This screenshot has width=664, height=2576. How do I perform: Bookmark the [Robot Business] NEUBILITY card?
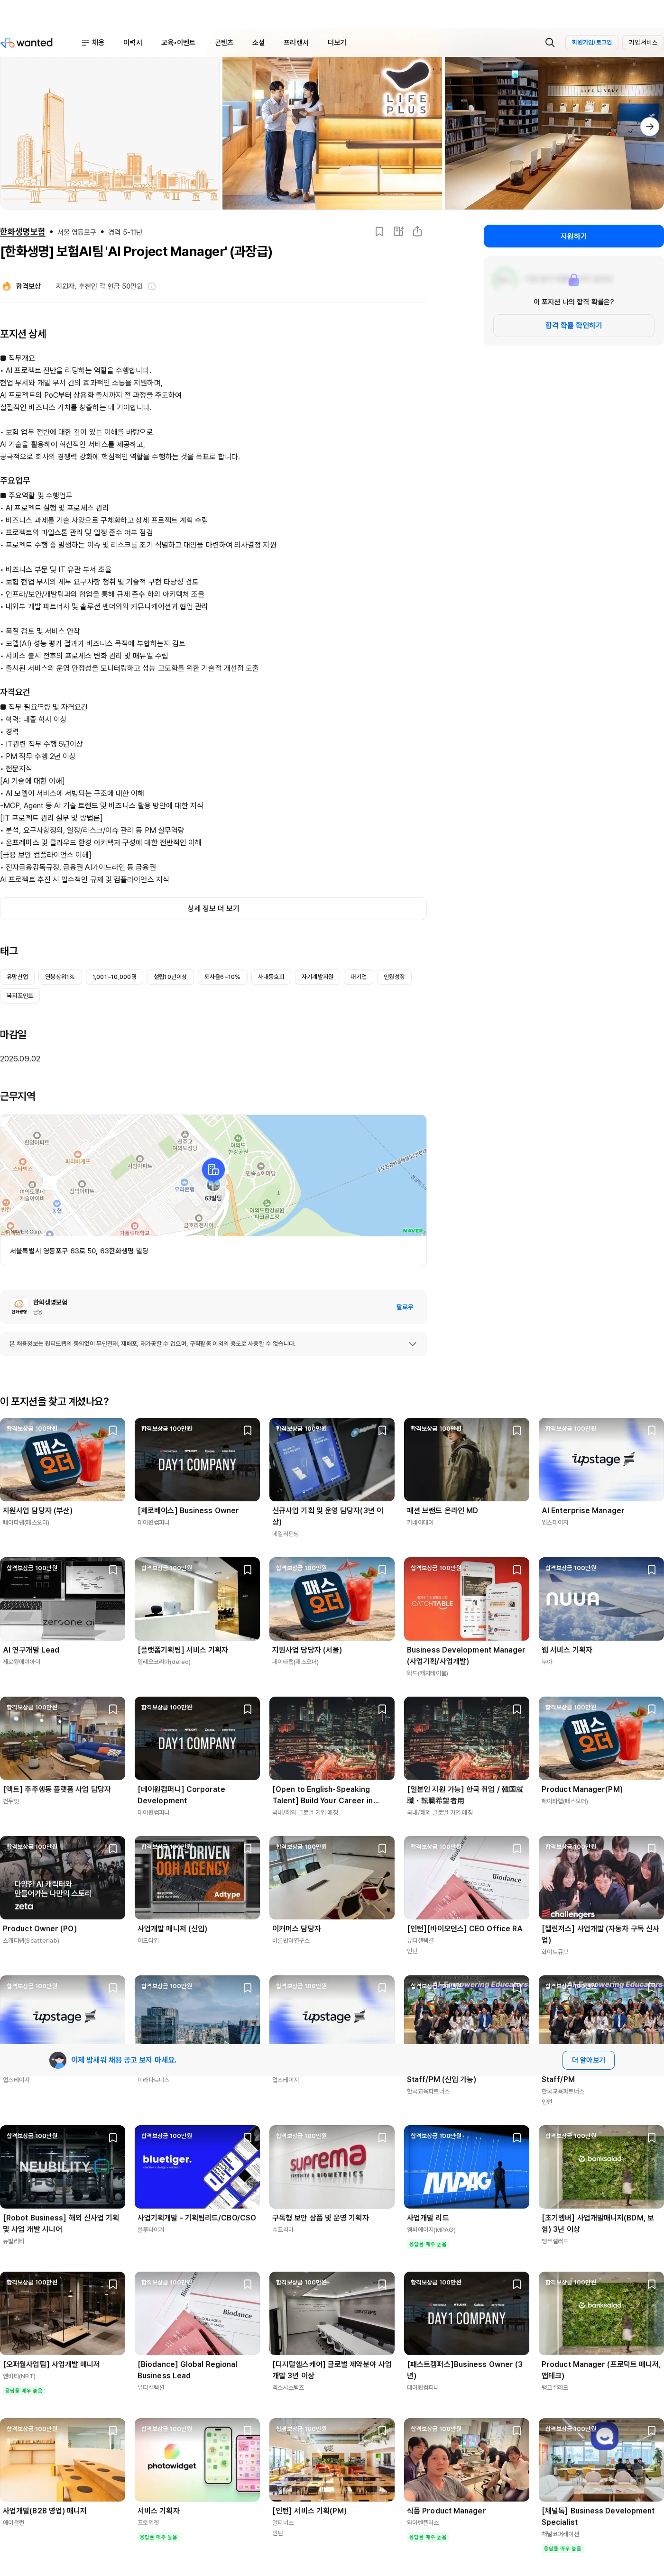[113, 2138]
